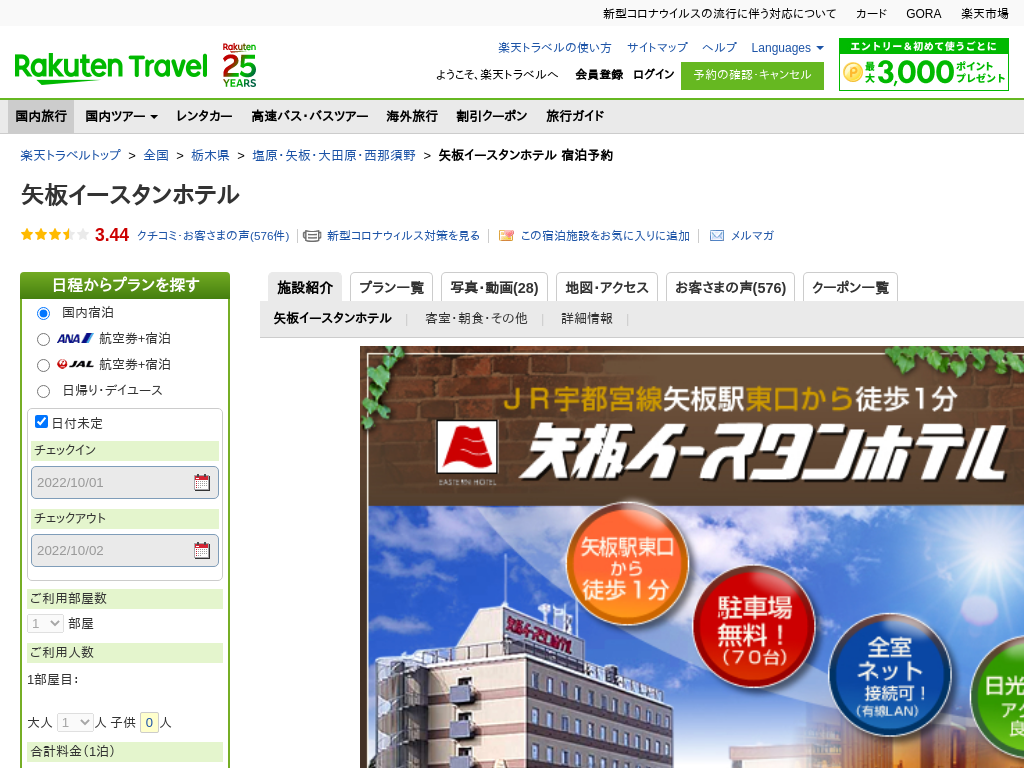Click the ログイン link
This screenshot has height=768, width=1024.
pyautogui.click(x=654, y=74)
